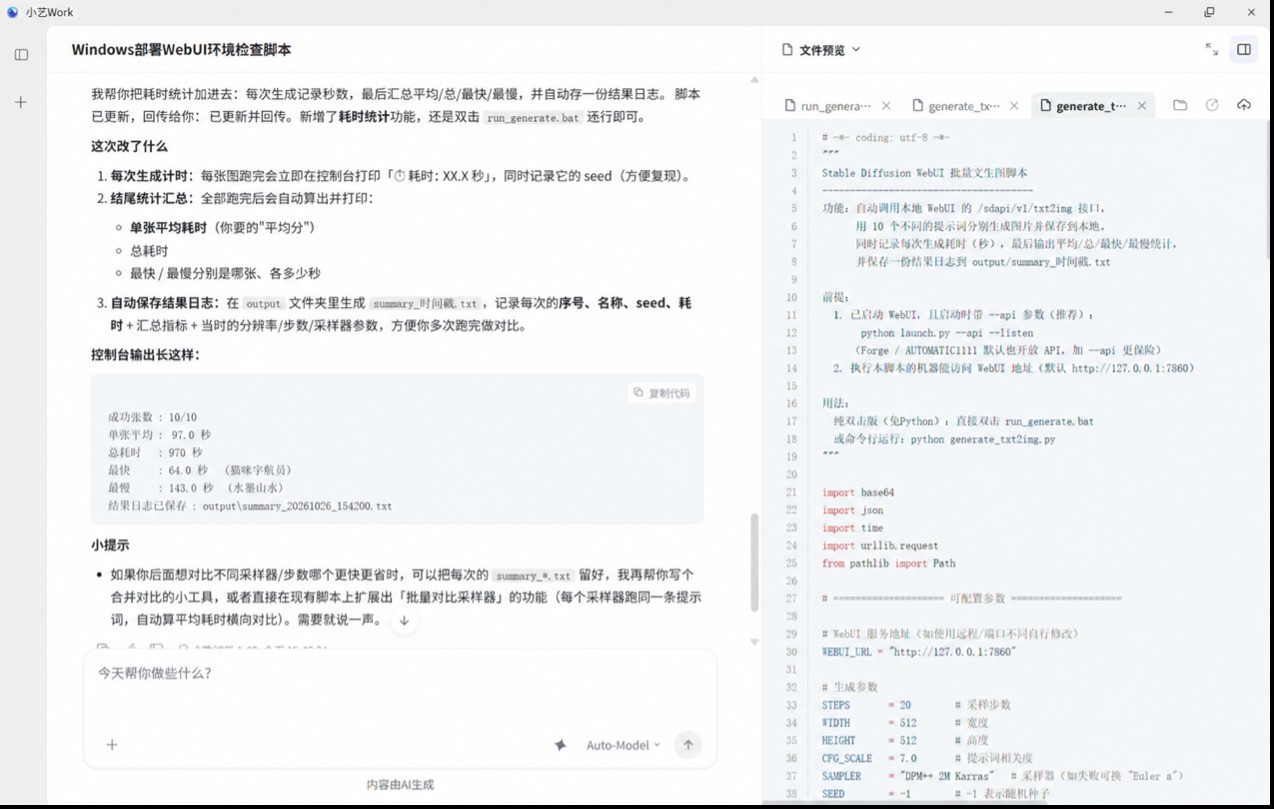This screenshot has height=809, width=1274.
Task: Close the active generate_t… tab
Action: [1141, 106]
